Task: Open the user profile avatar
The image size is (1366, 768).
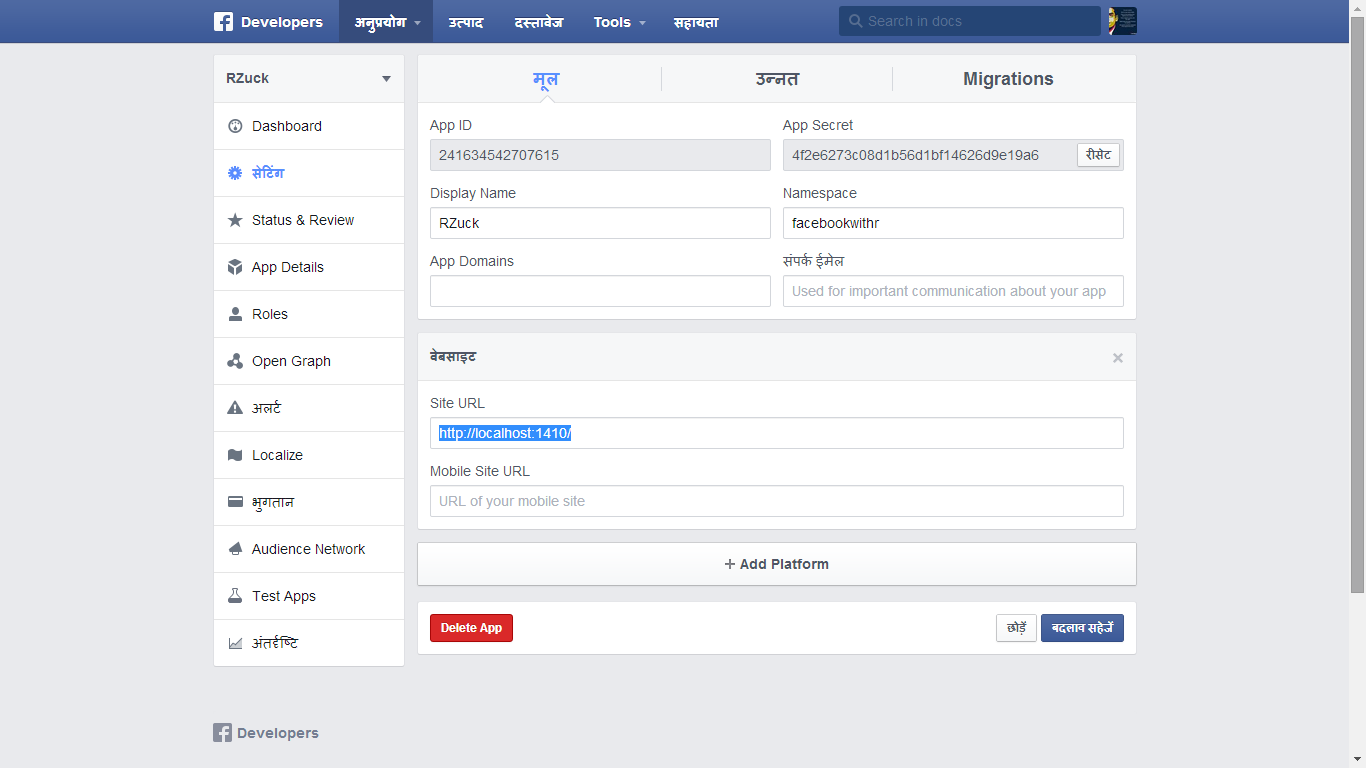Action: pyautogui.click(x=1122, y=21)
